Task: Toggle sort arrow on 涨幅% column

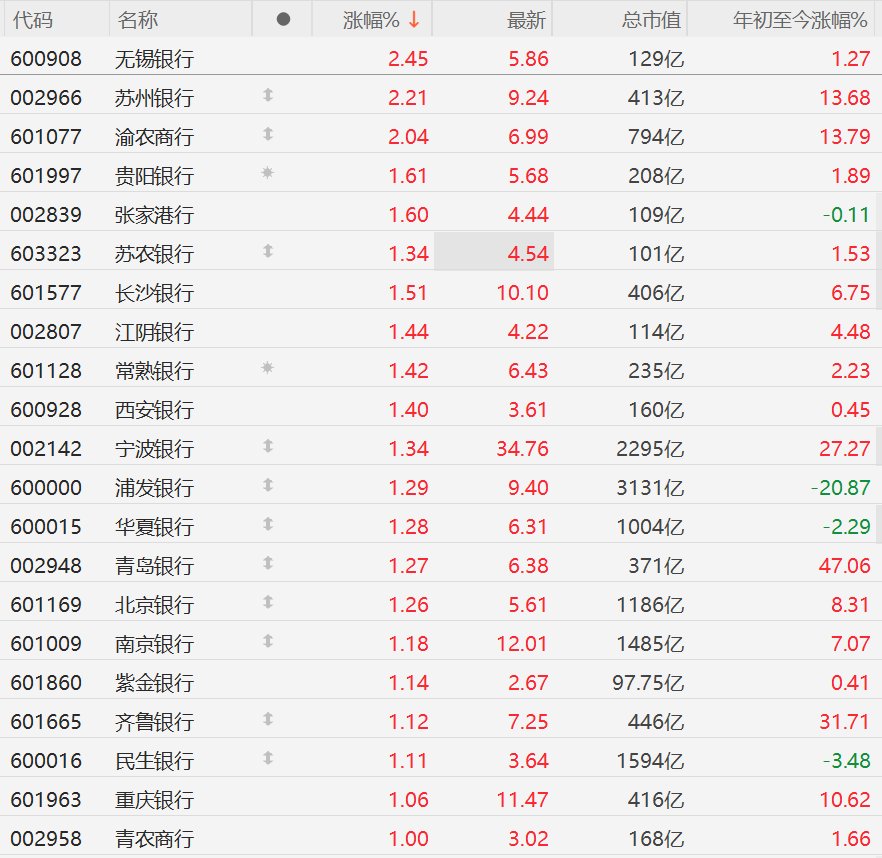Action: [x=415, y=20]
